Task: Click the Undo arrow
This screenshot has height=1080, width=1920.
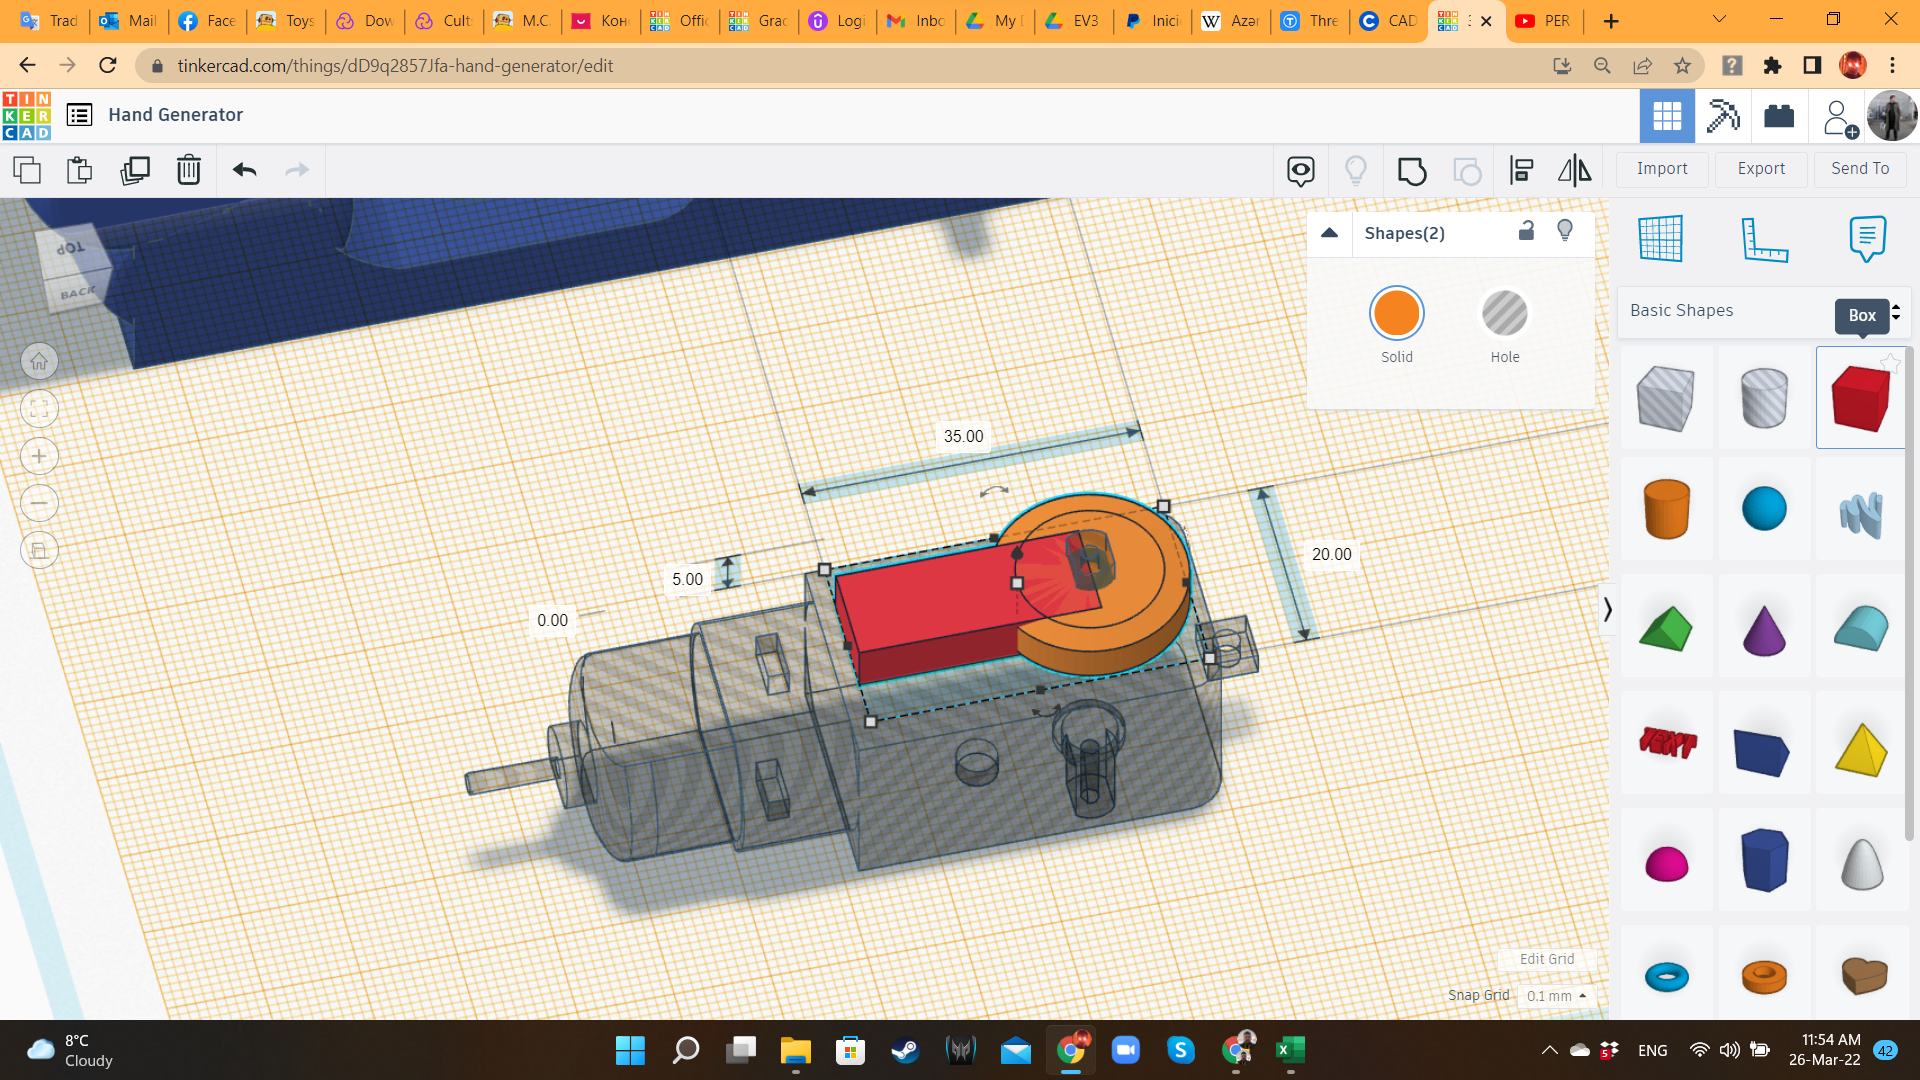Action: (245, 170)
